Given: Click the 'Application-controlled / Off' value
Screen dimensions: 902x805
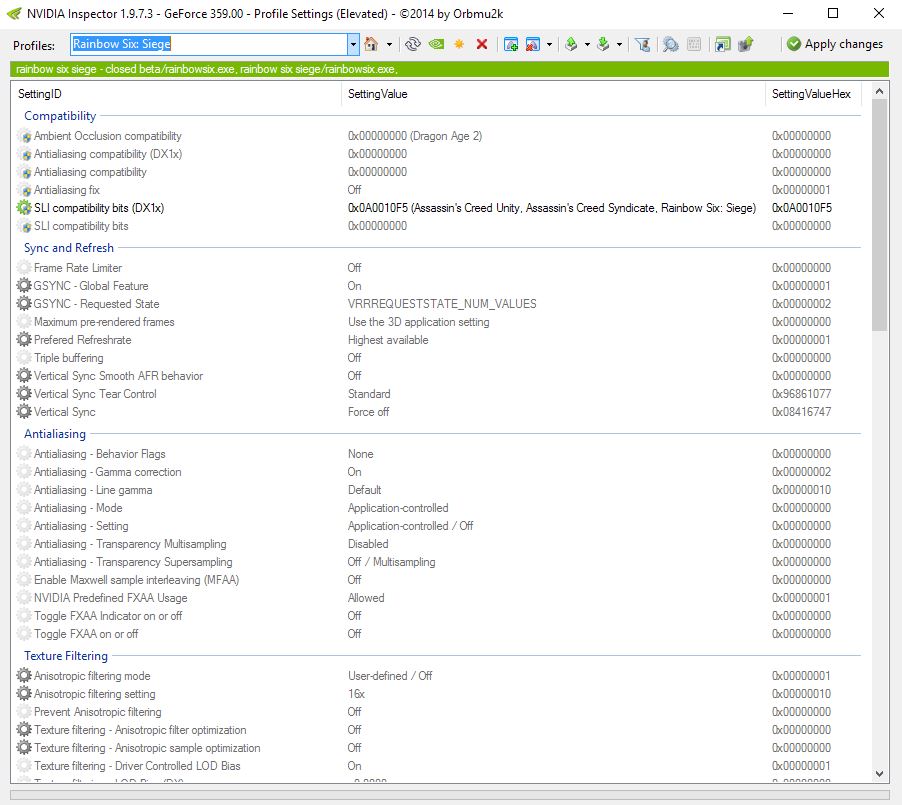Looking at the screenshot, I should tap(410, 526).
